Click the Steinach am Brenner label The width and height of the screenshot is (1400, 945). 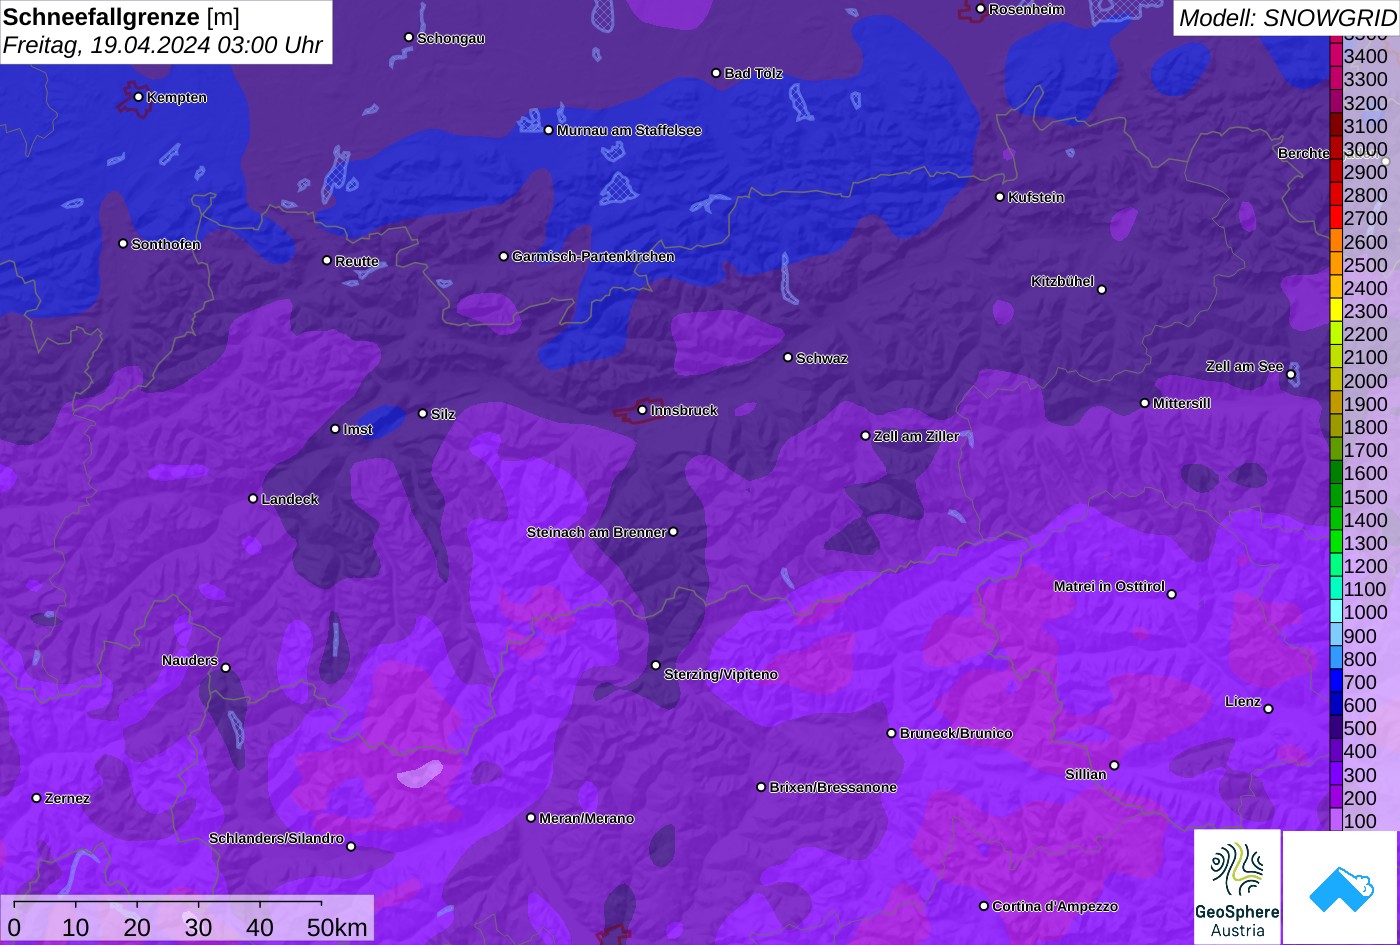coord(596,532)
